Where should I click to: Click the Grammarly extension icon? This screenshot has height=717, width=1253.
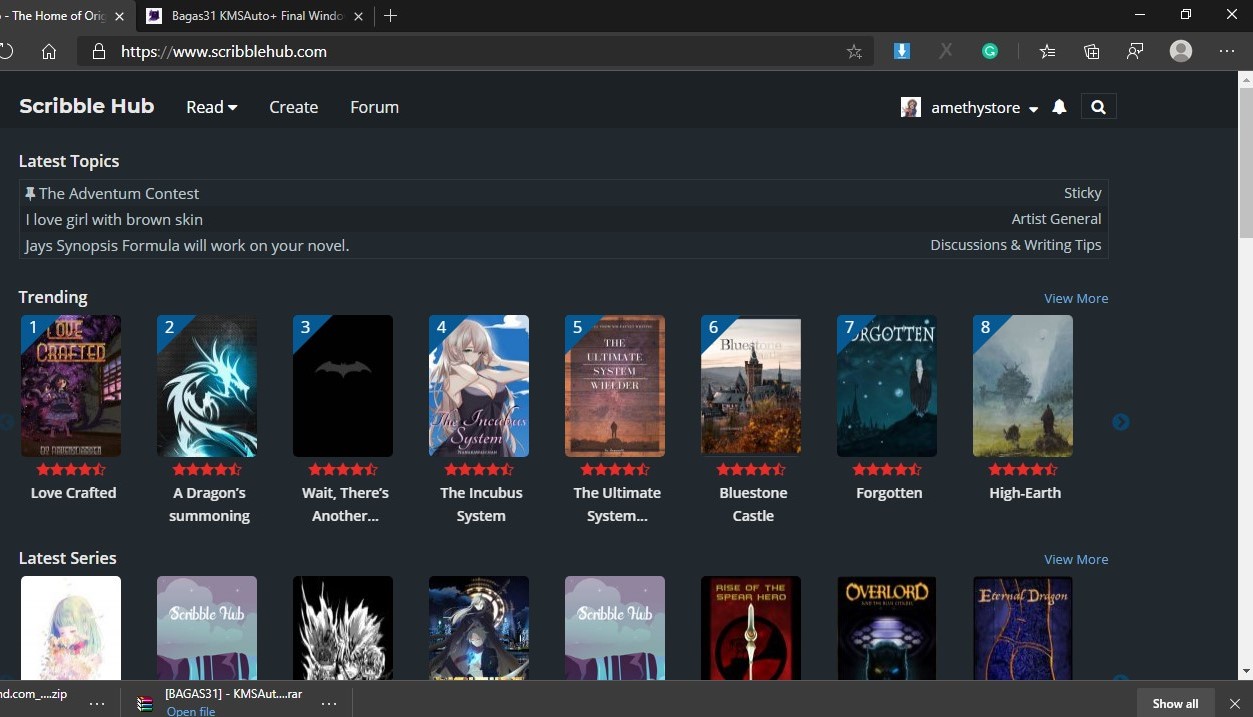coord(989,52)
